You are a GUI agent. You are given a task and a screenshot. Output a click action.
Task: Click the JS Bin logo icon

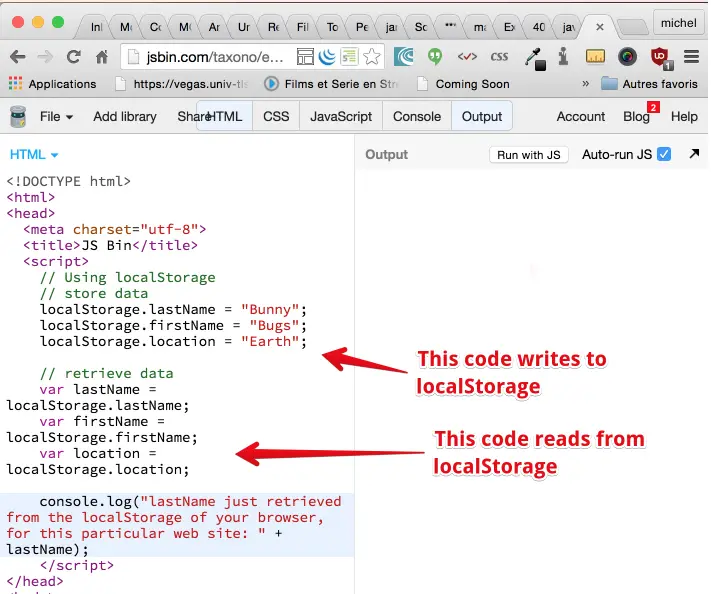tap(17, 116)
